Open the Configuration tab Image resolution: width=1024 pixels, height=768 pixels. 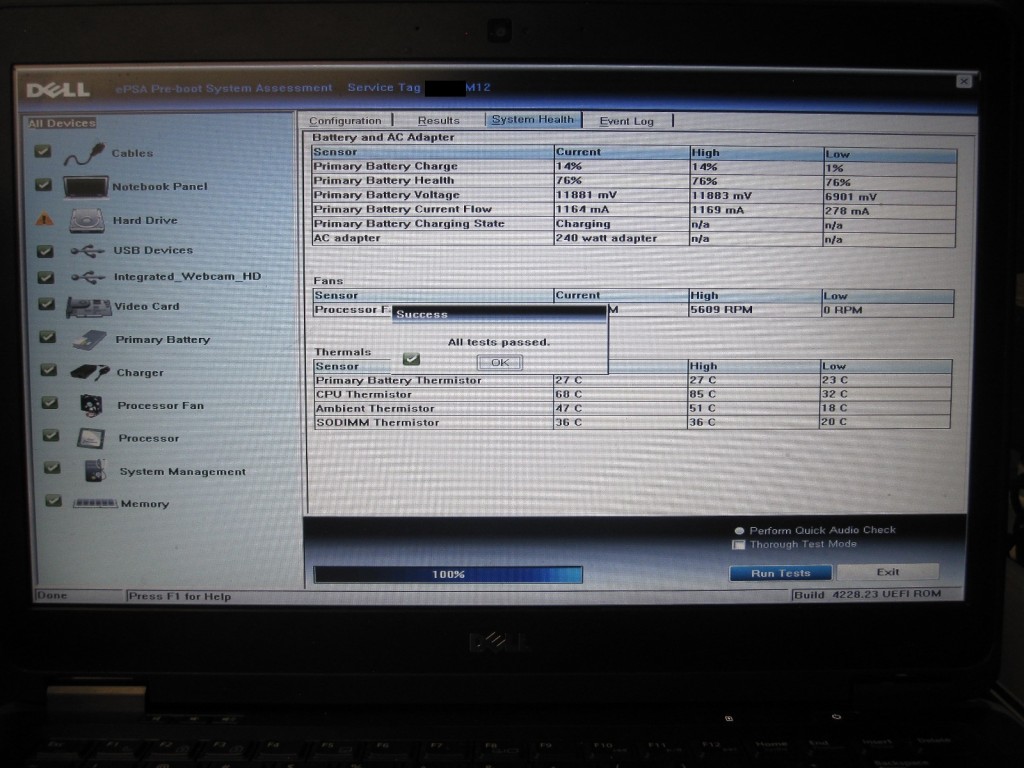[x=345, y=121]
